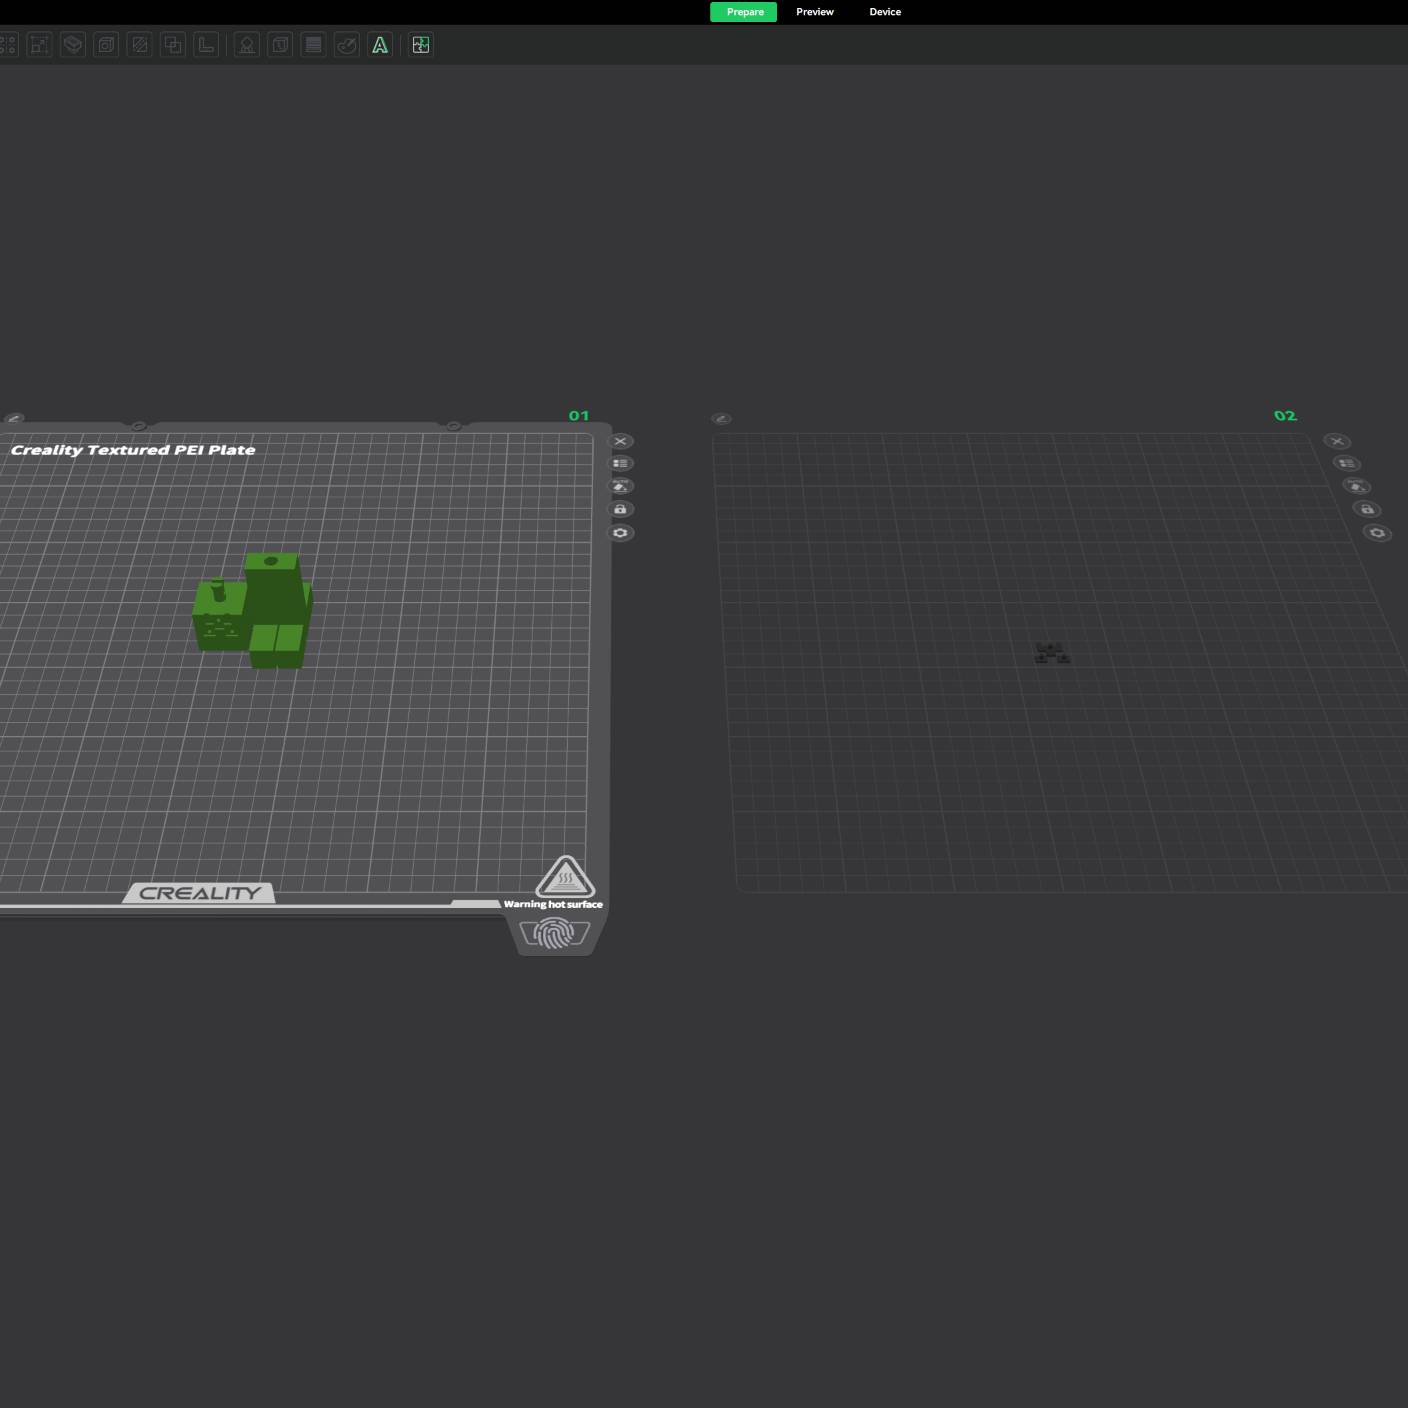
Task: Arrange objects on plate 01
Action: point(621,464)
